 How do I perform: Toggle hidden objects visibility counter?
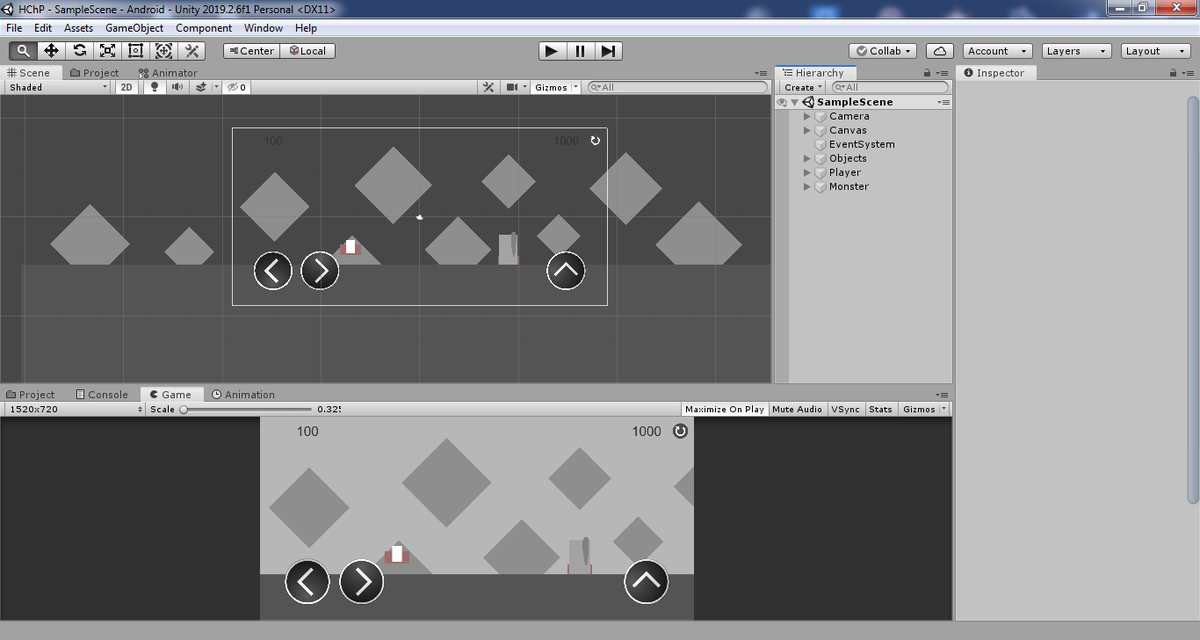click(236, 87)
